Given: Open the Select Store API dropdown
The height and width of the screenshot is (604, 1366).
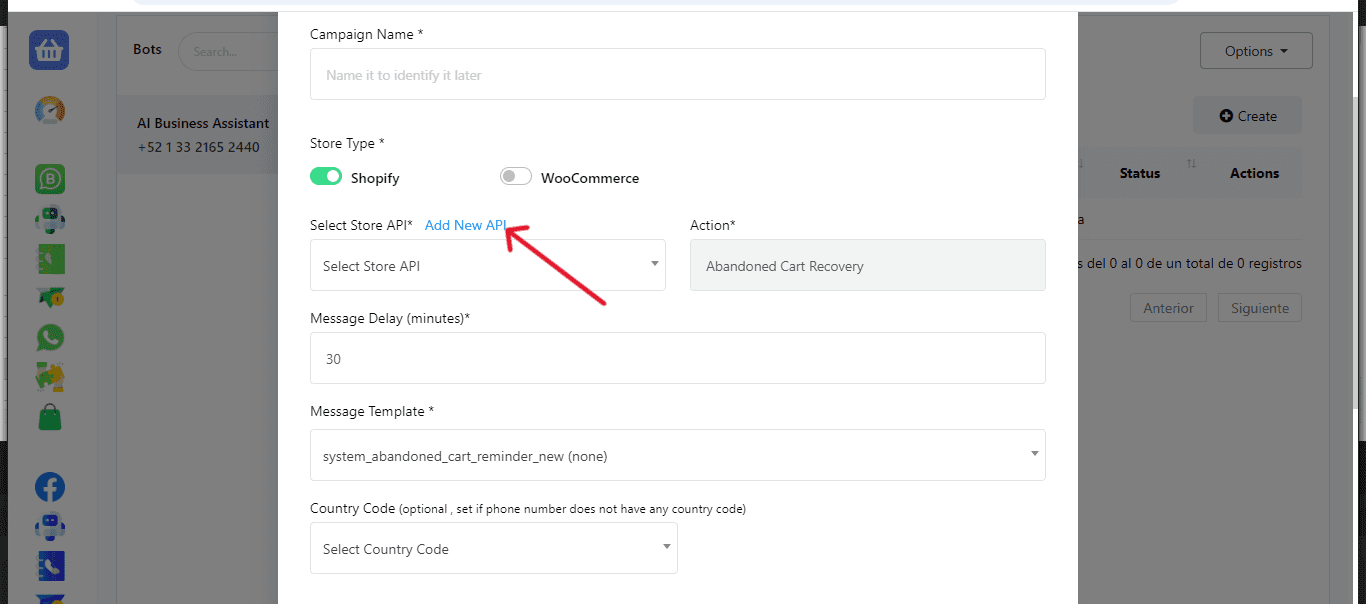Looking at the screenshot, I should [488, 266].
